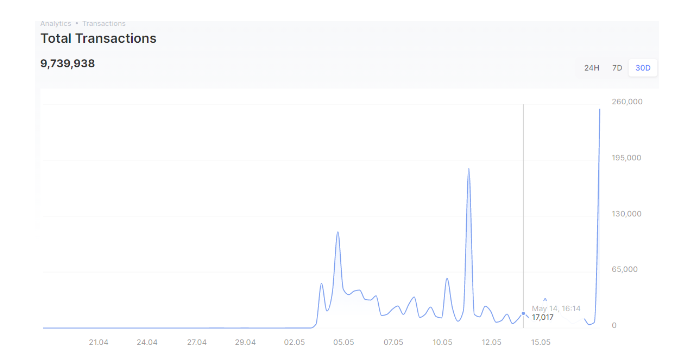Click the 21.04 date label on axis

click(x=98, y=342)
